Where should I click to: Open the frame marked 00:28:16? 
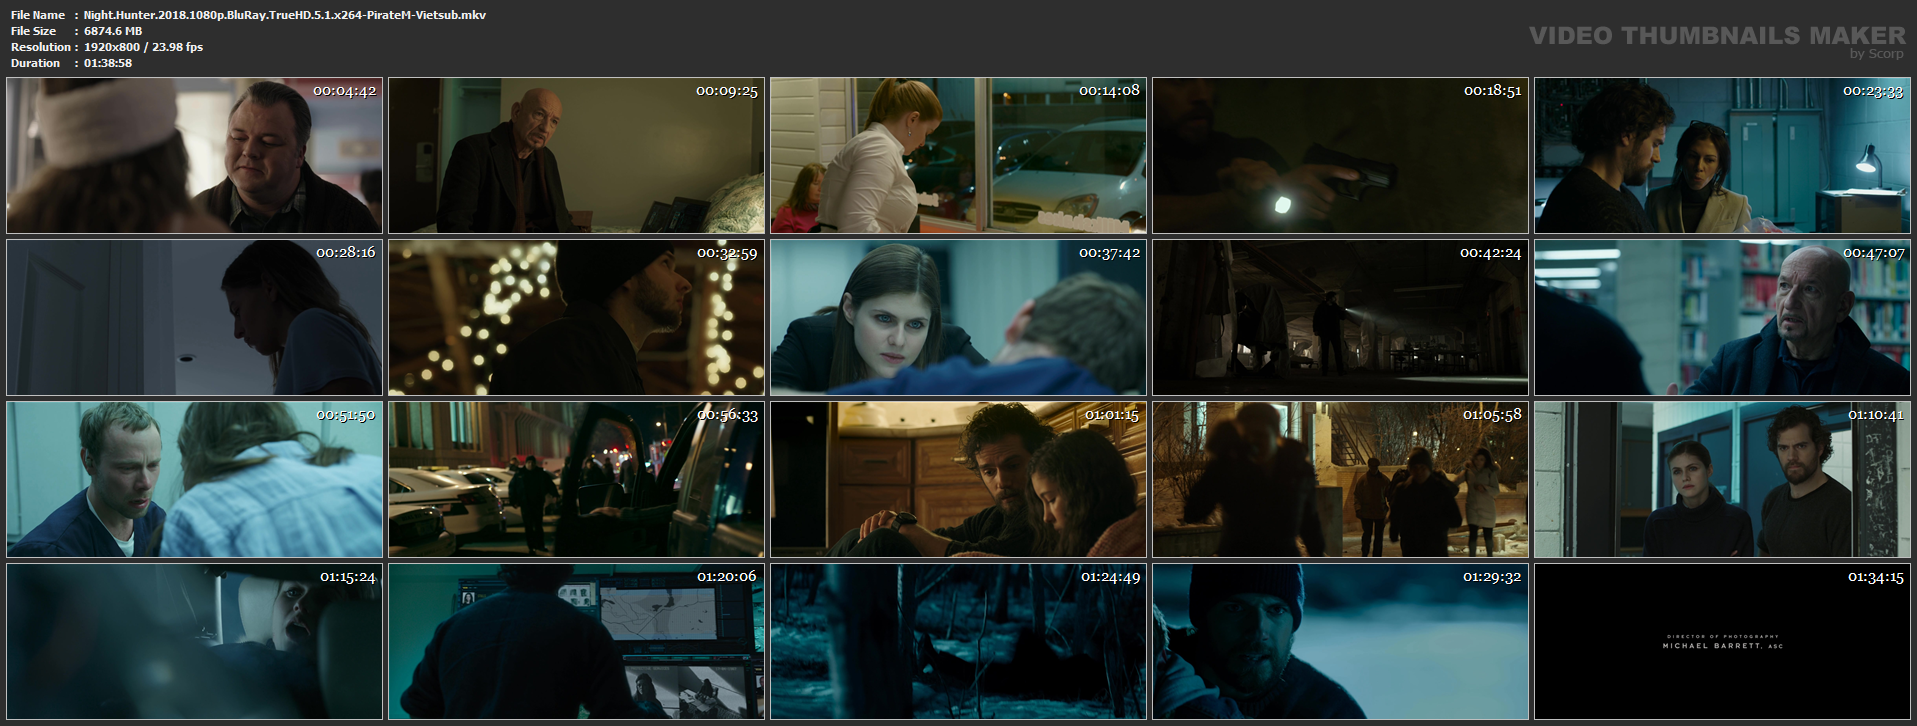tap(194, 317)
